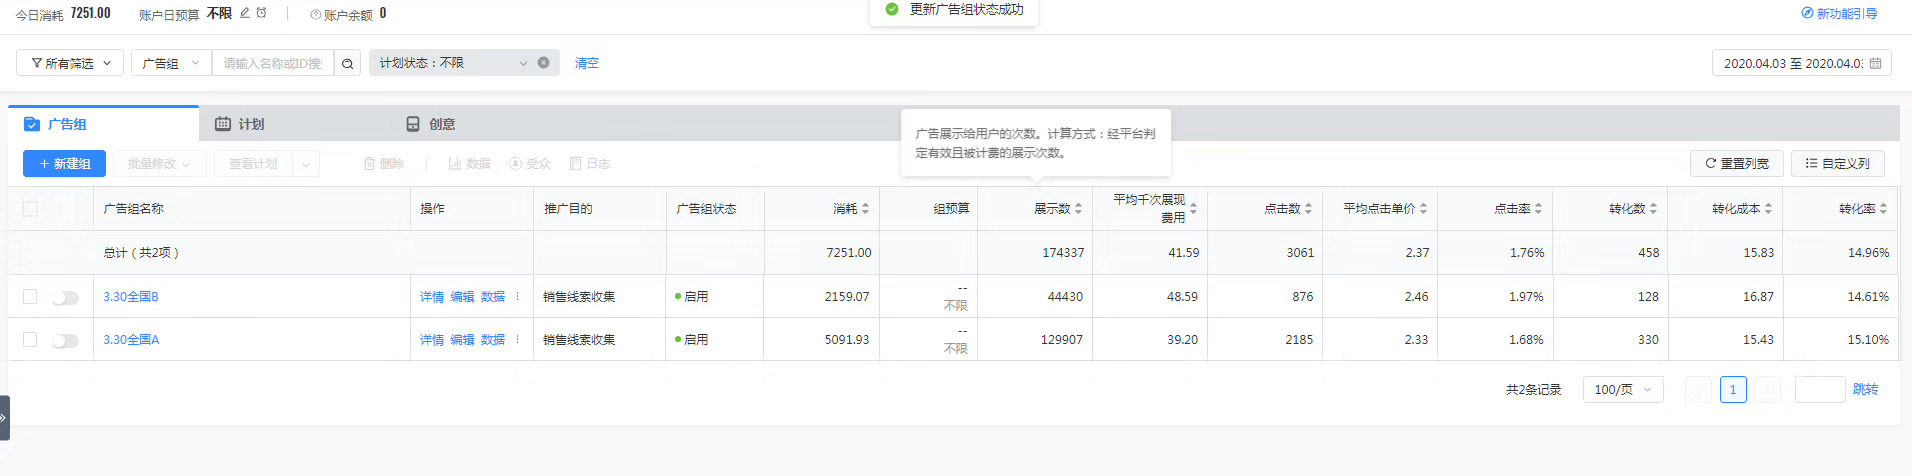Click the 新建组 button
This screenshot has width=1912, height=476.
tap(64, 164)
